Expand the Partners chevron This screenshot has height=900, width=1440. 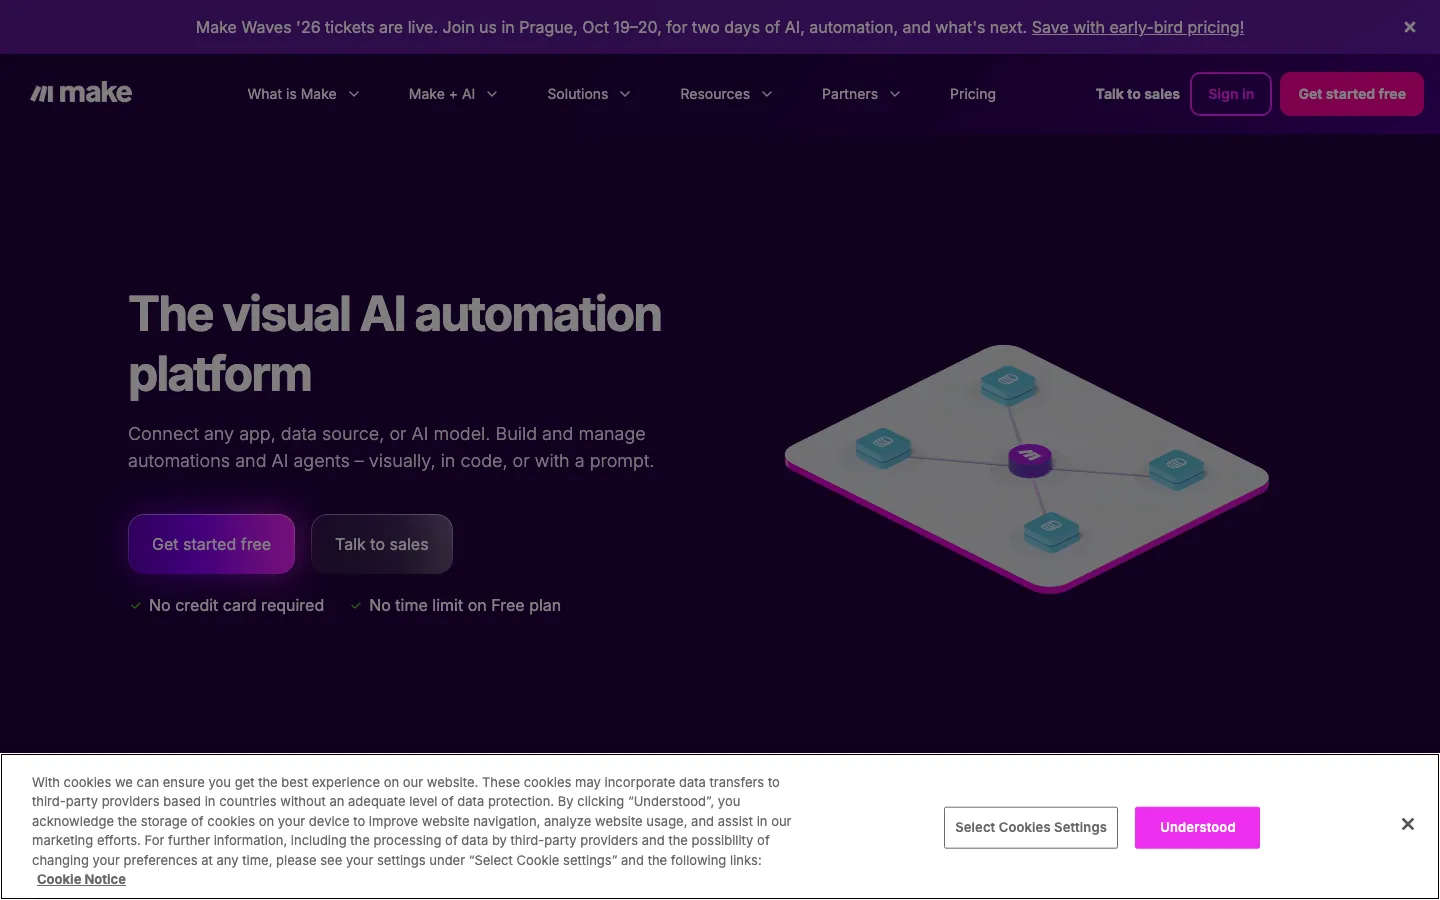[x=895, y=94]
